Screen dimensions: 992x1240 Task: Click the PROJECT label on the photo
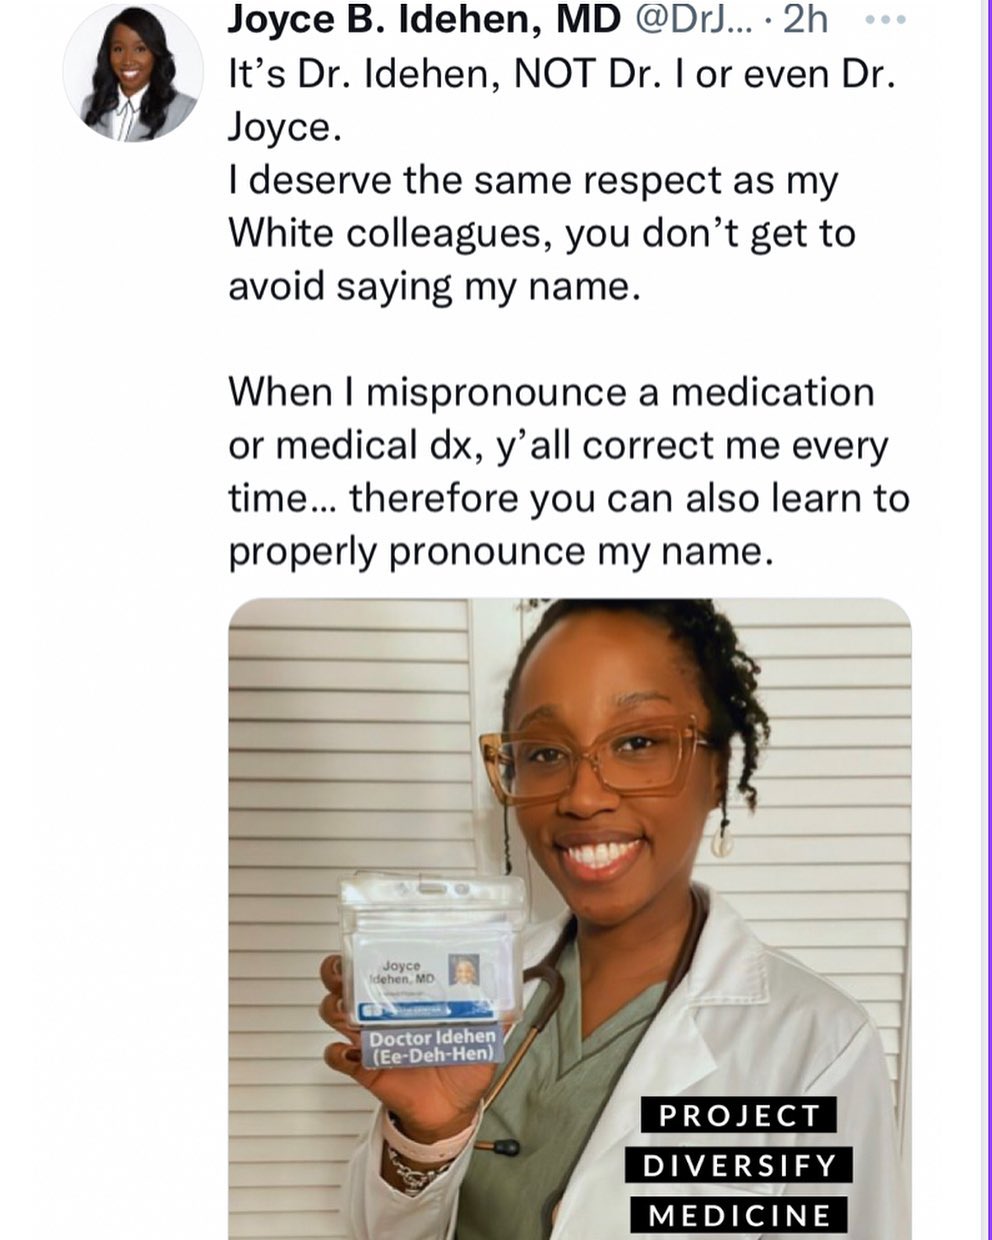739,1115
